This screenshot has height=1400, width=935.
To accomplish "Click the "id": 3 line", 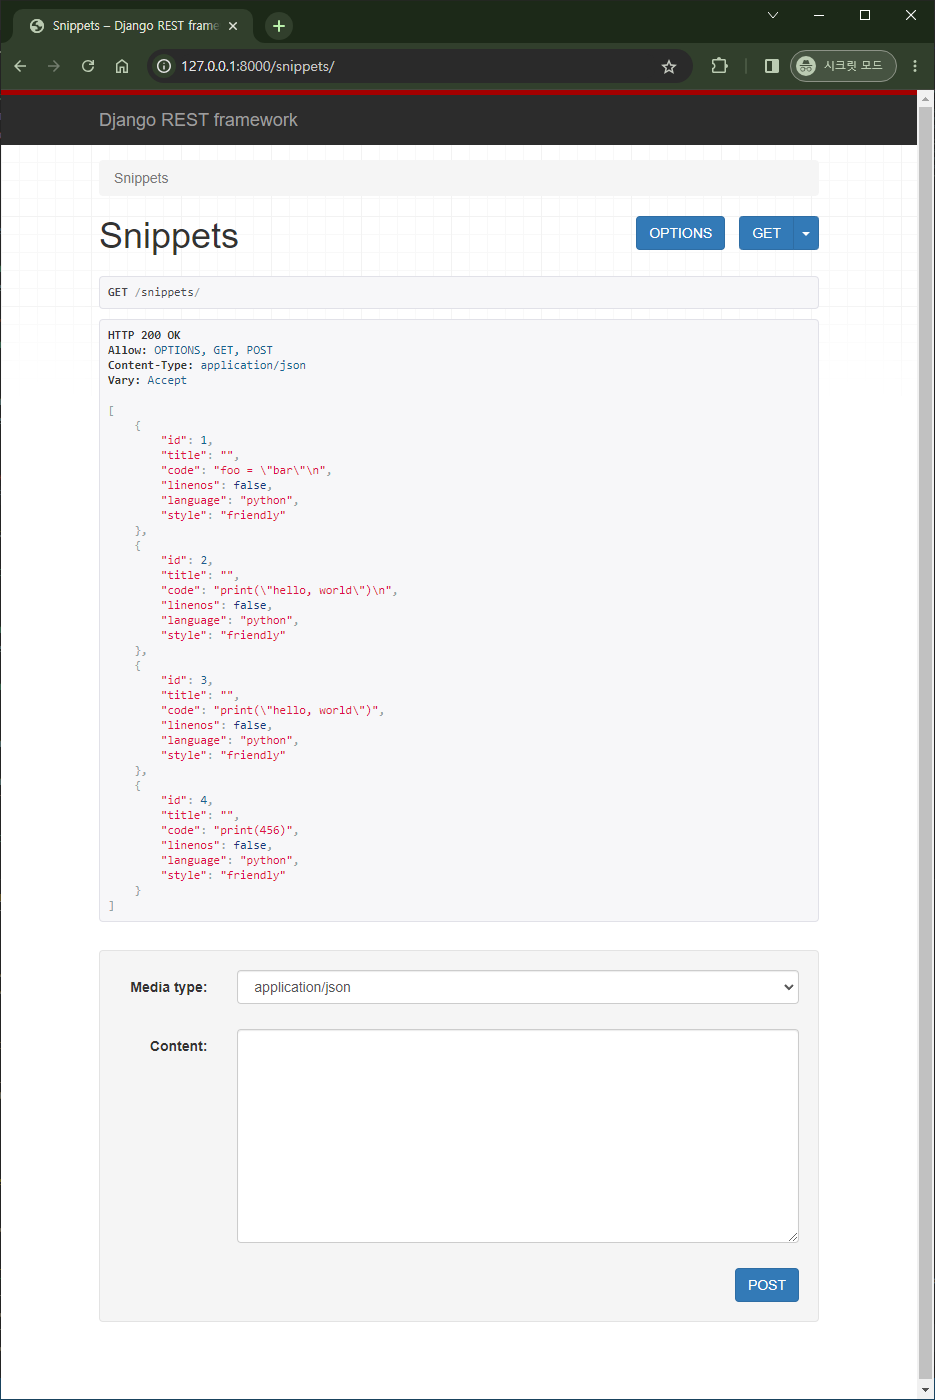I will (187, 680).
